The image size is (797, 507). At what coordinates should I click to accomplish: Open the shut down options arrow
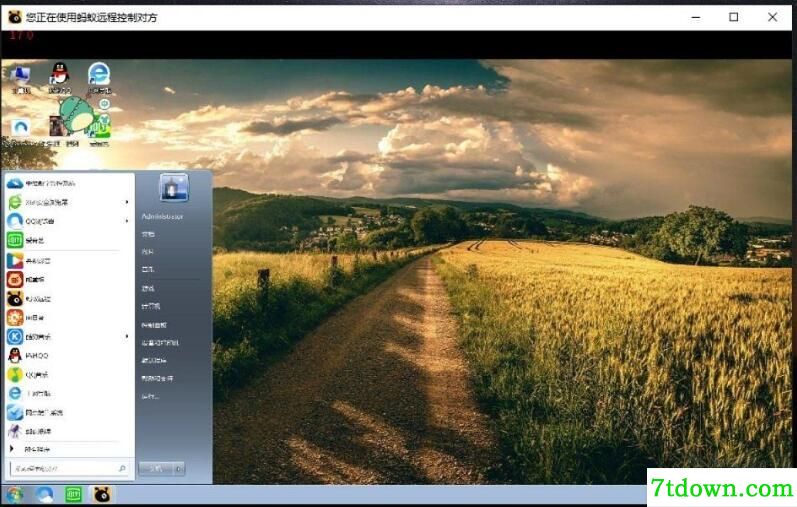(180, 469)
